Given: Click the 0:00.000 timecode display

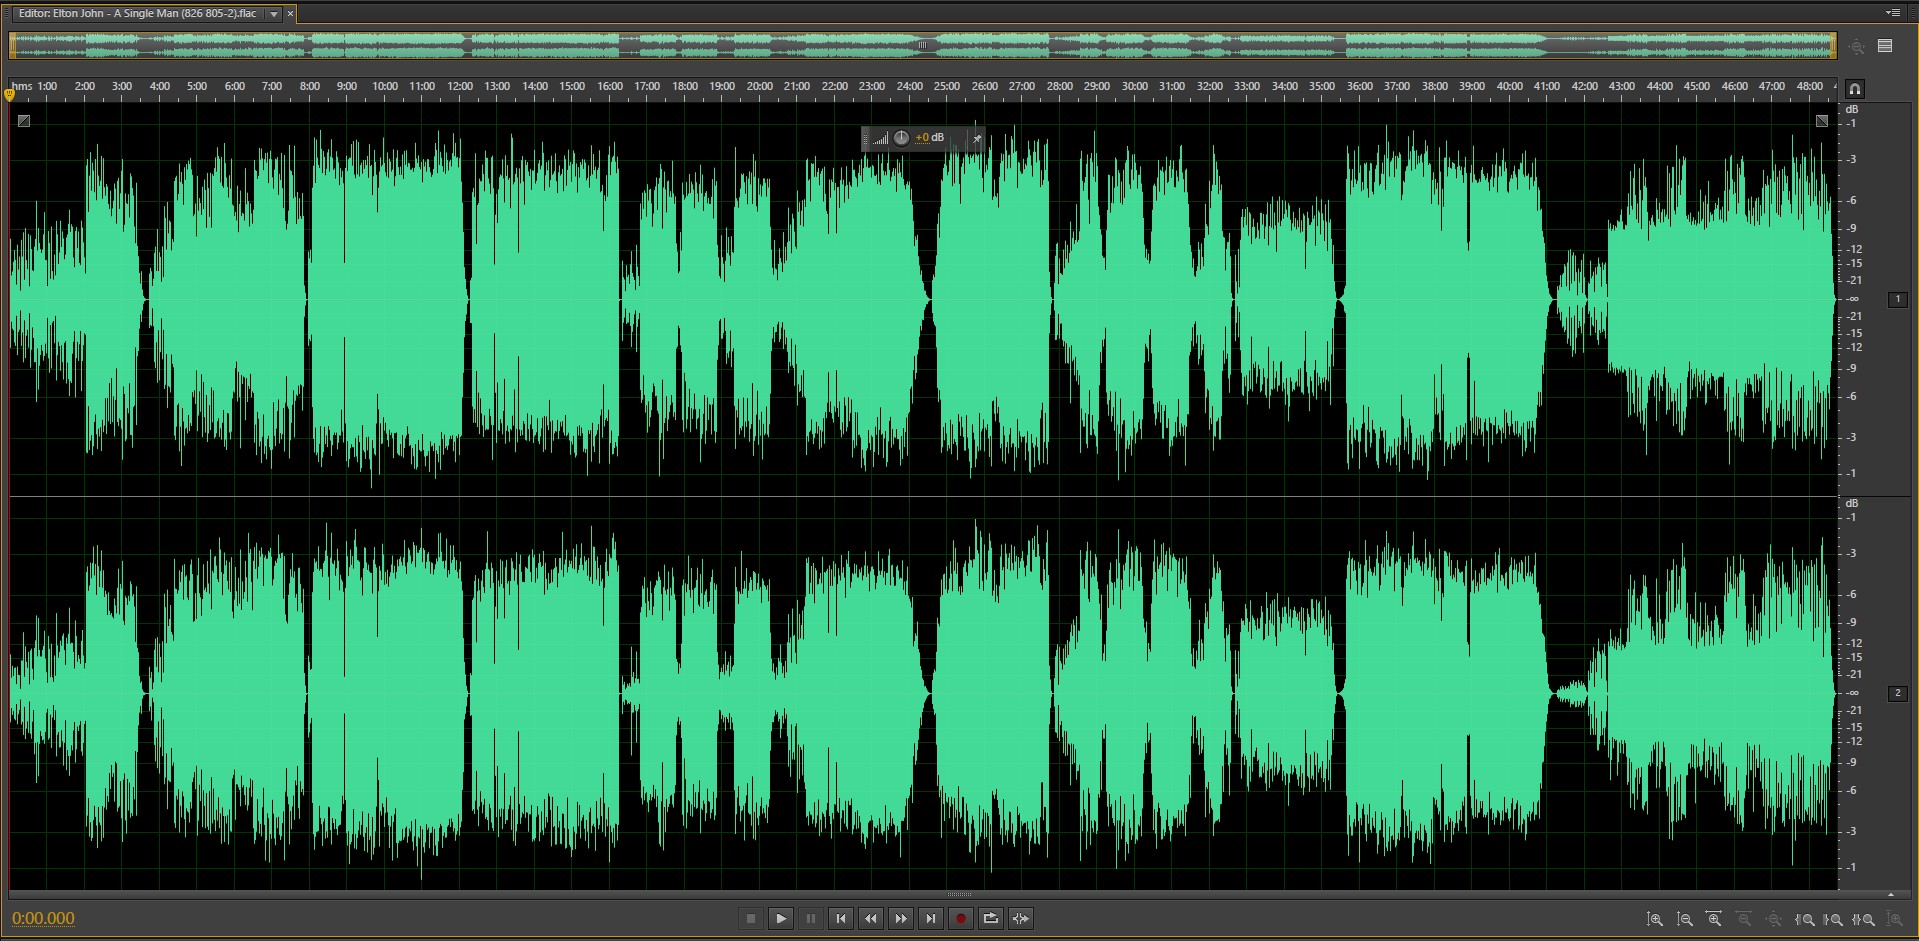Looking at the screenshot, I should click(43, 918).
